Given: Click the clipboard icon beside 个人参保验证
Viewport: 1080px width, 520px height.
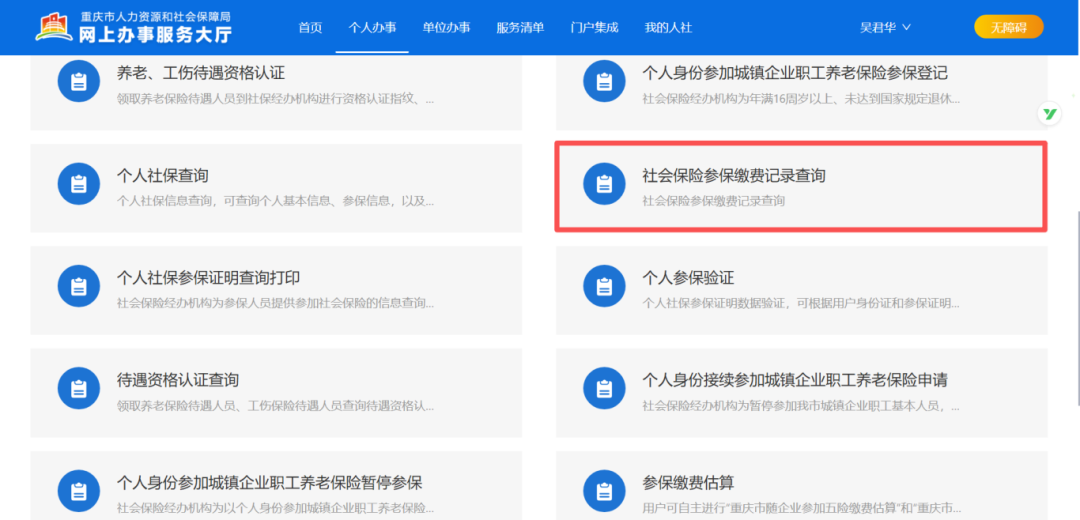Looking at the screenshot, I should coord(604,286).
